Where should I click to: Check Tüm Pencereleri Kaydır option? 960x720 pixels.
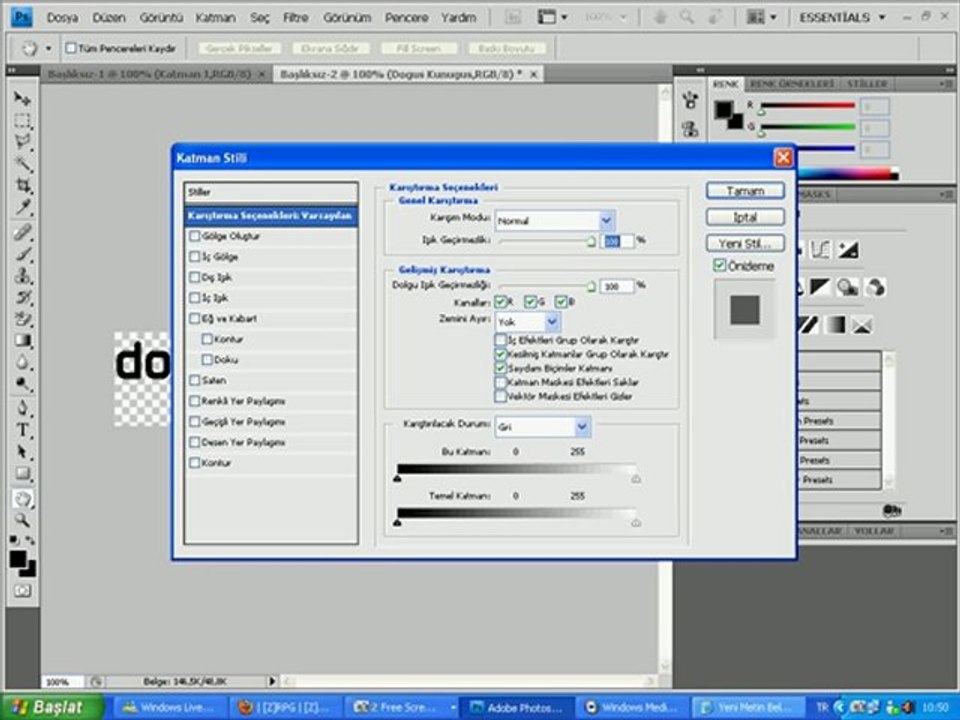click(71, 48)
